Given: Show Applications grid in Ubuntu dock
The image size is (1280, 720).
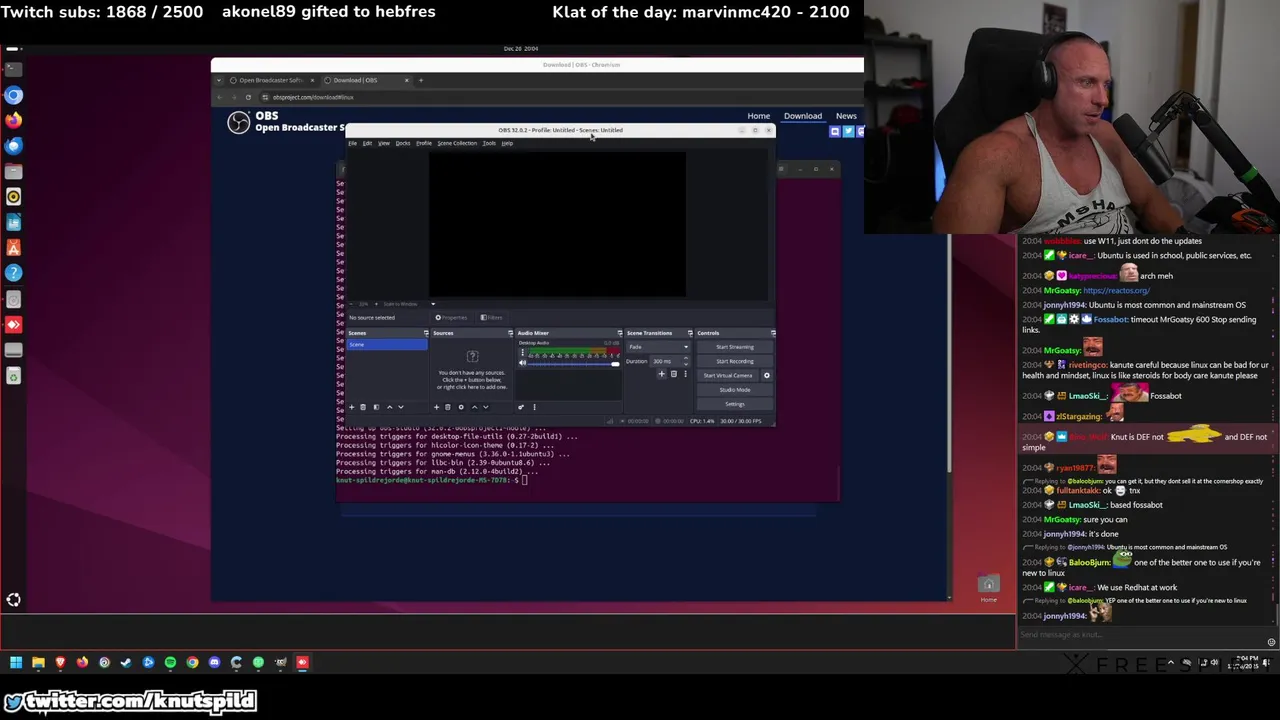Looking at the screenshot, I should tap(14, 600).
